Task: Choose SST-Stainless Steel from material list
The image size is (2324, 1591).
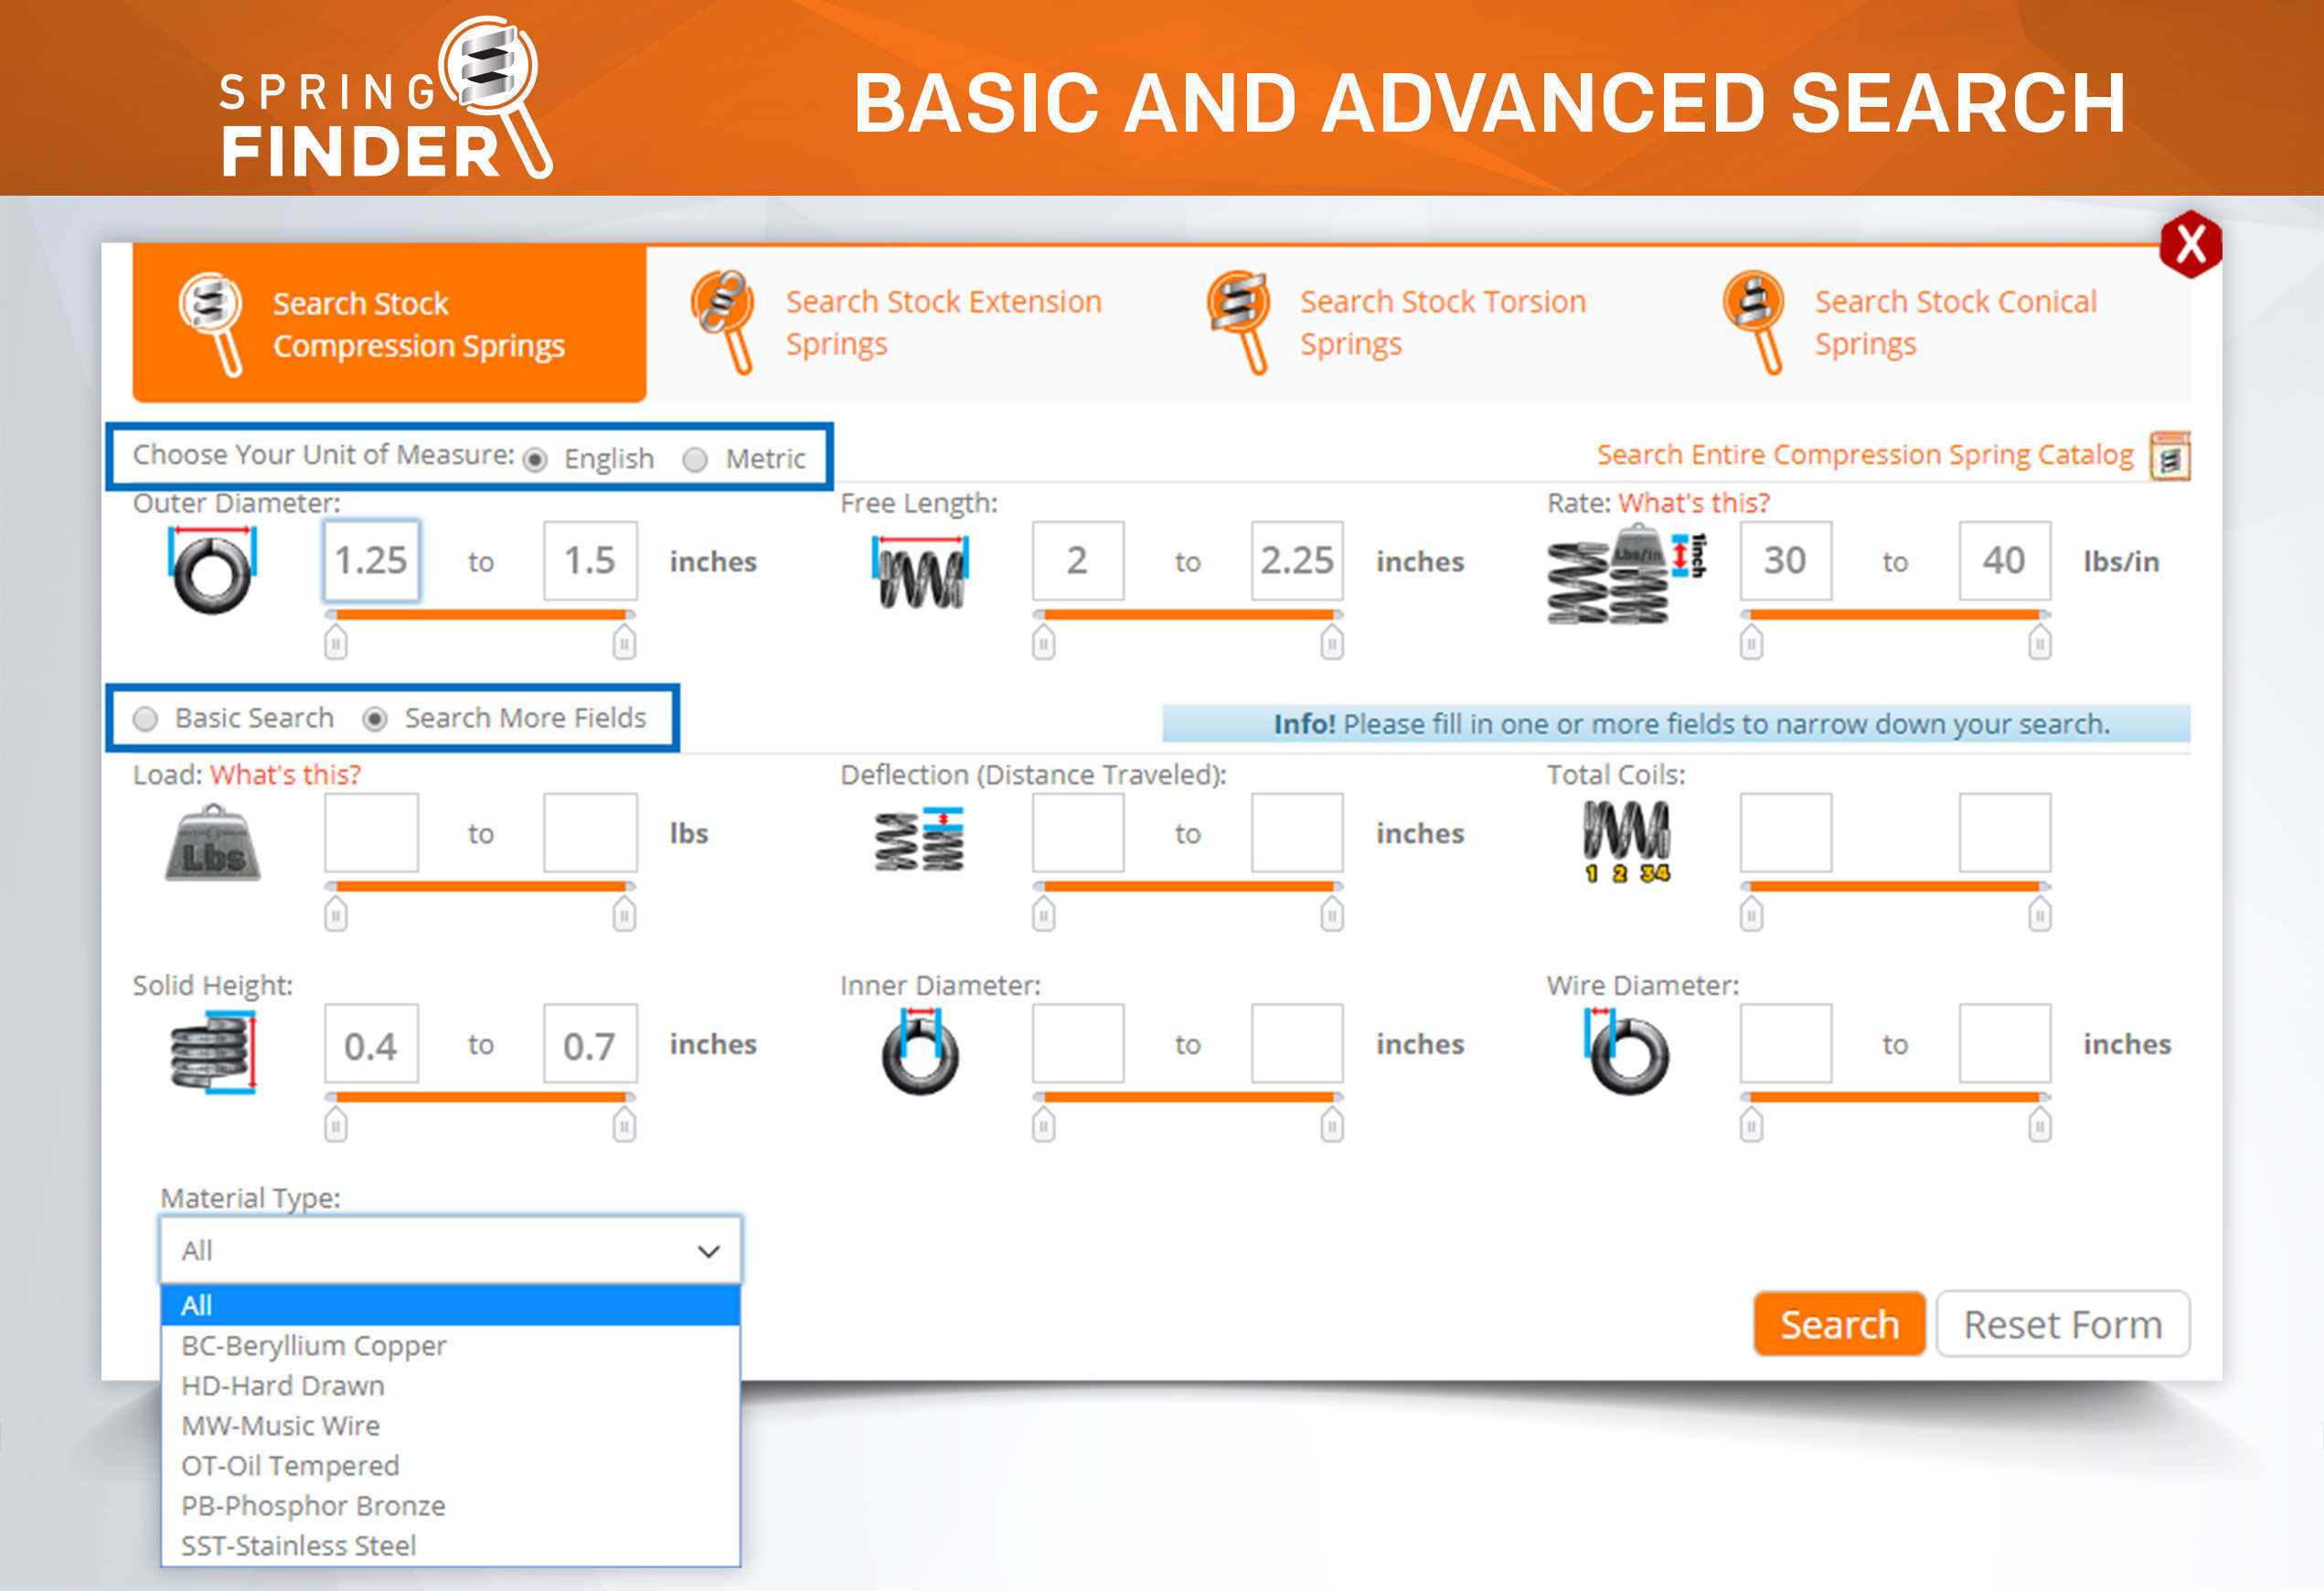Action: pos(298,1546)
